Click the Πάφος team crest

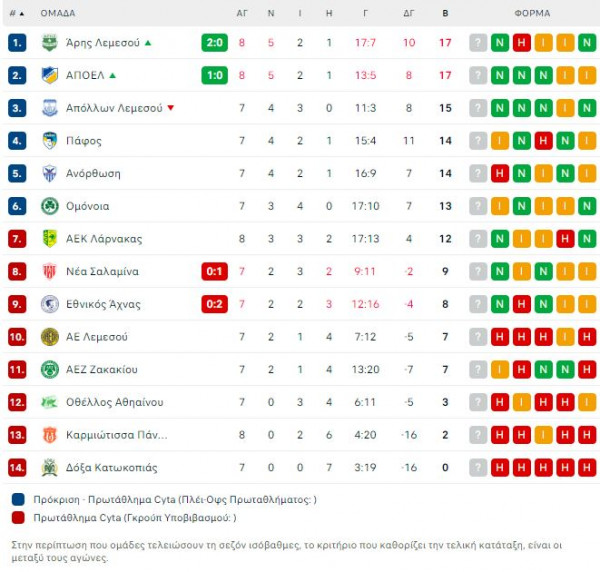tap(49, 140)
